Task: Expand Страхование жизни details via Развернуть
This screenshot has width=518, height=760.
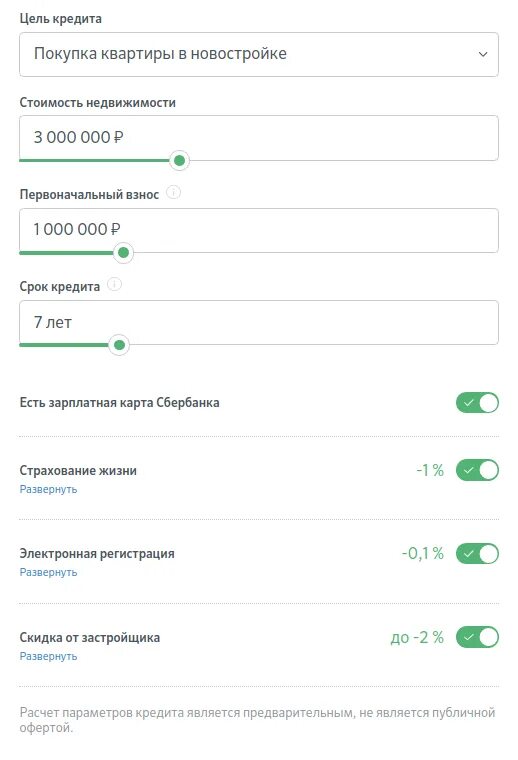Action: tap(48, 490)
